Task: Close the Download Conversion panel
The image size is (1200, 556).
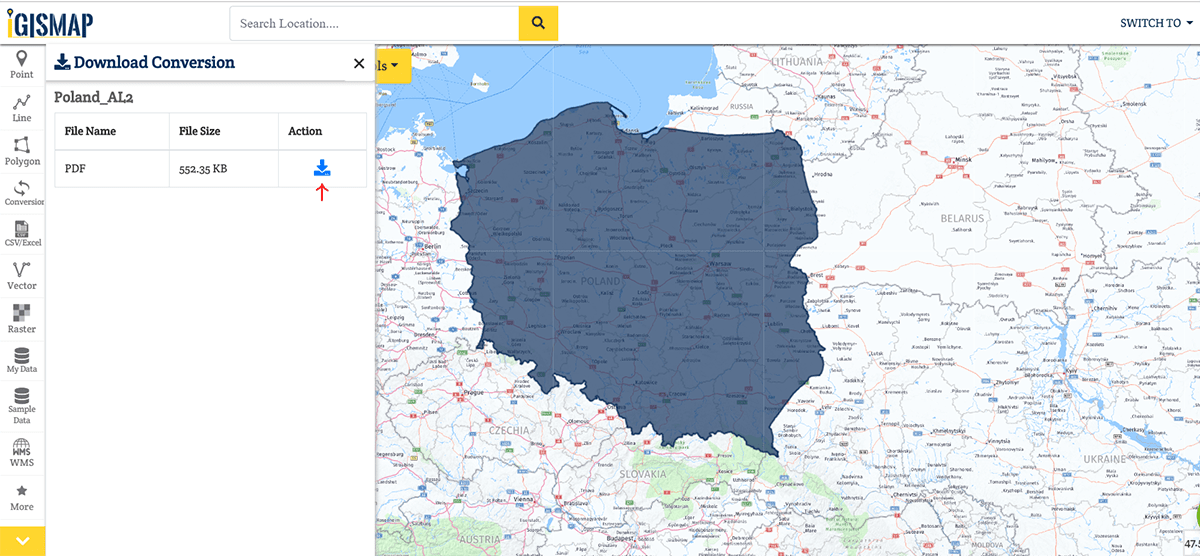Action: pyautogui.click(x=359, y=63)
